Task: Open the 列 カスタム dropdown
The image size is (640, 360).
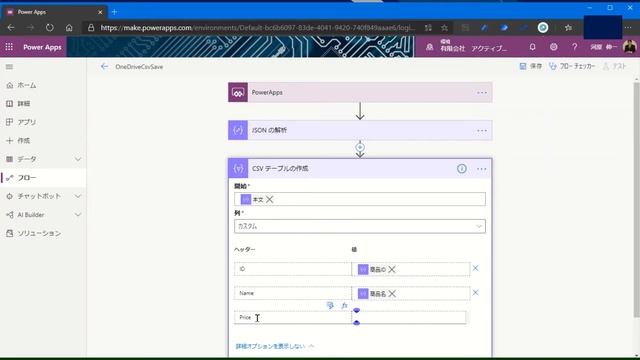Action: (360, 226)
